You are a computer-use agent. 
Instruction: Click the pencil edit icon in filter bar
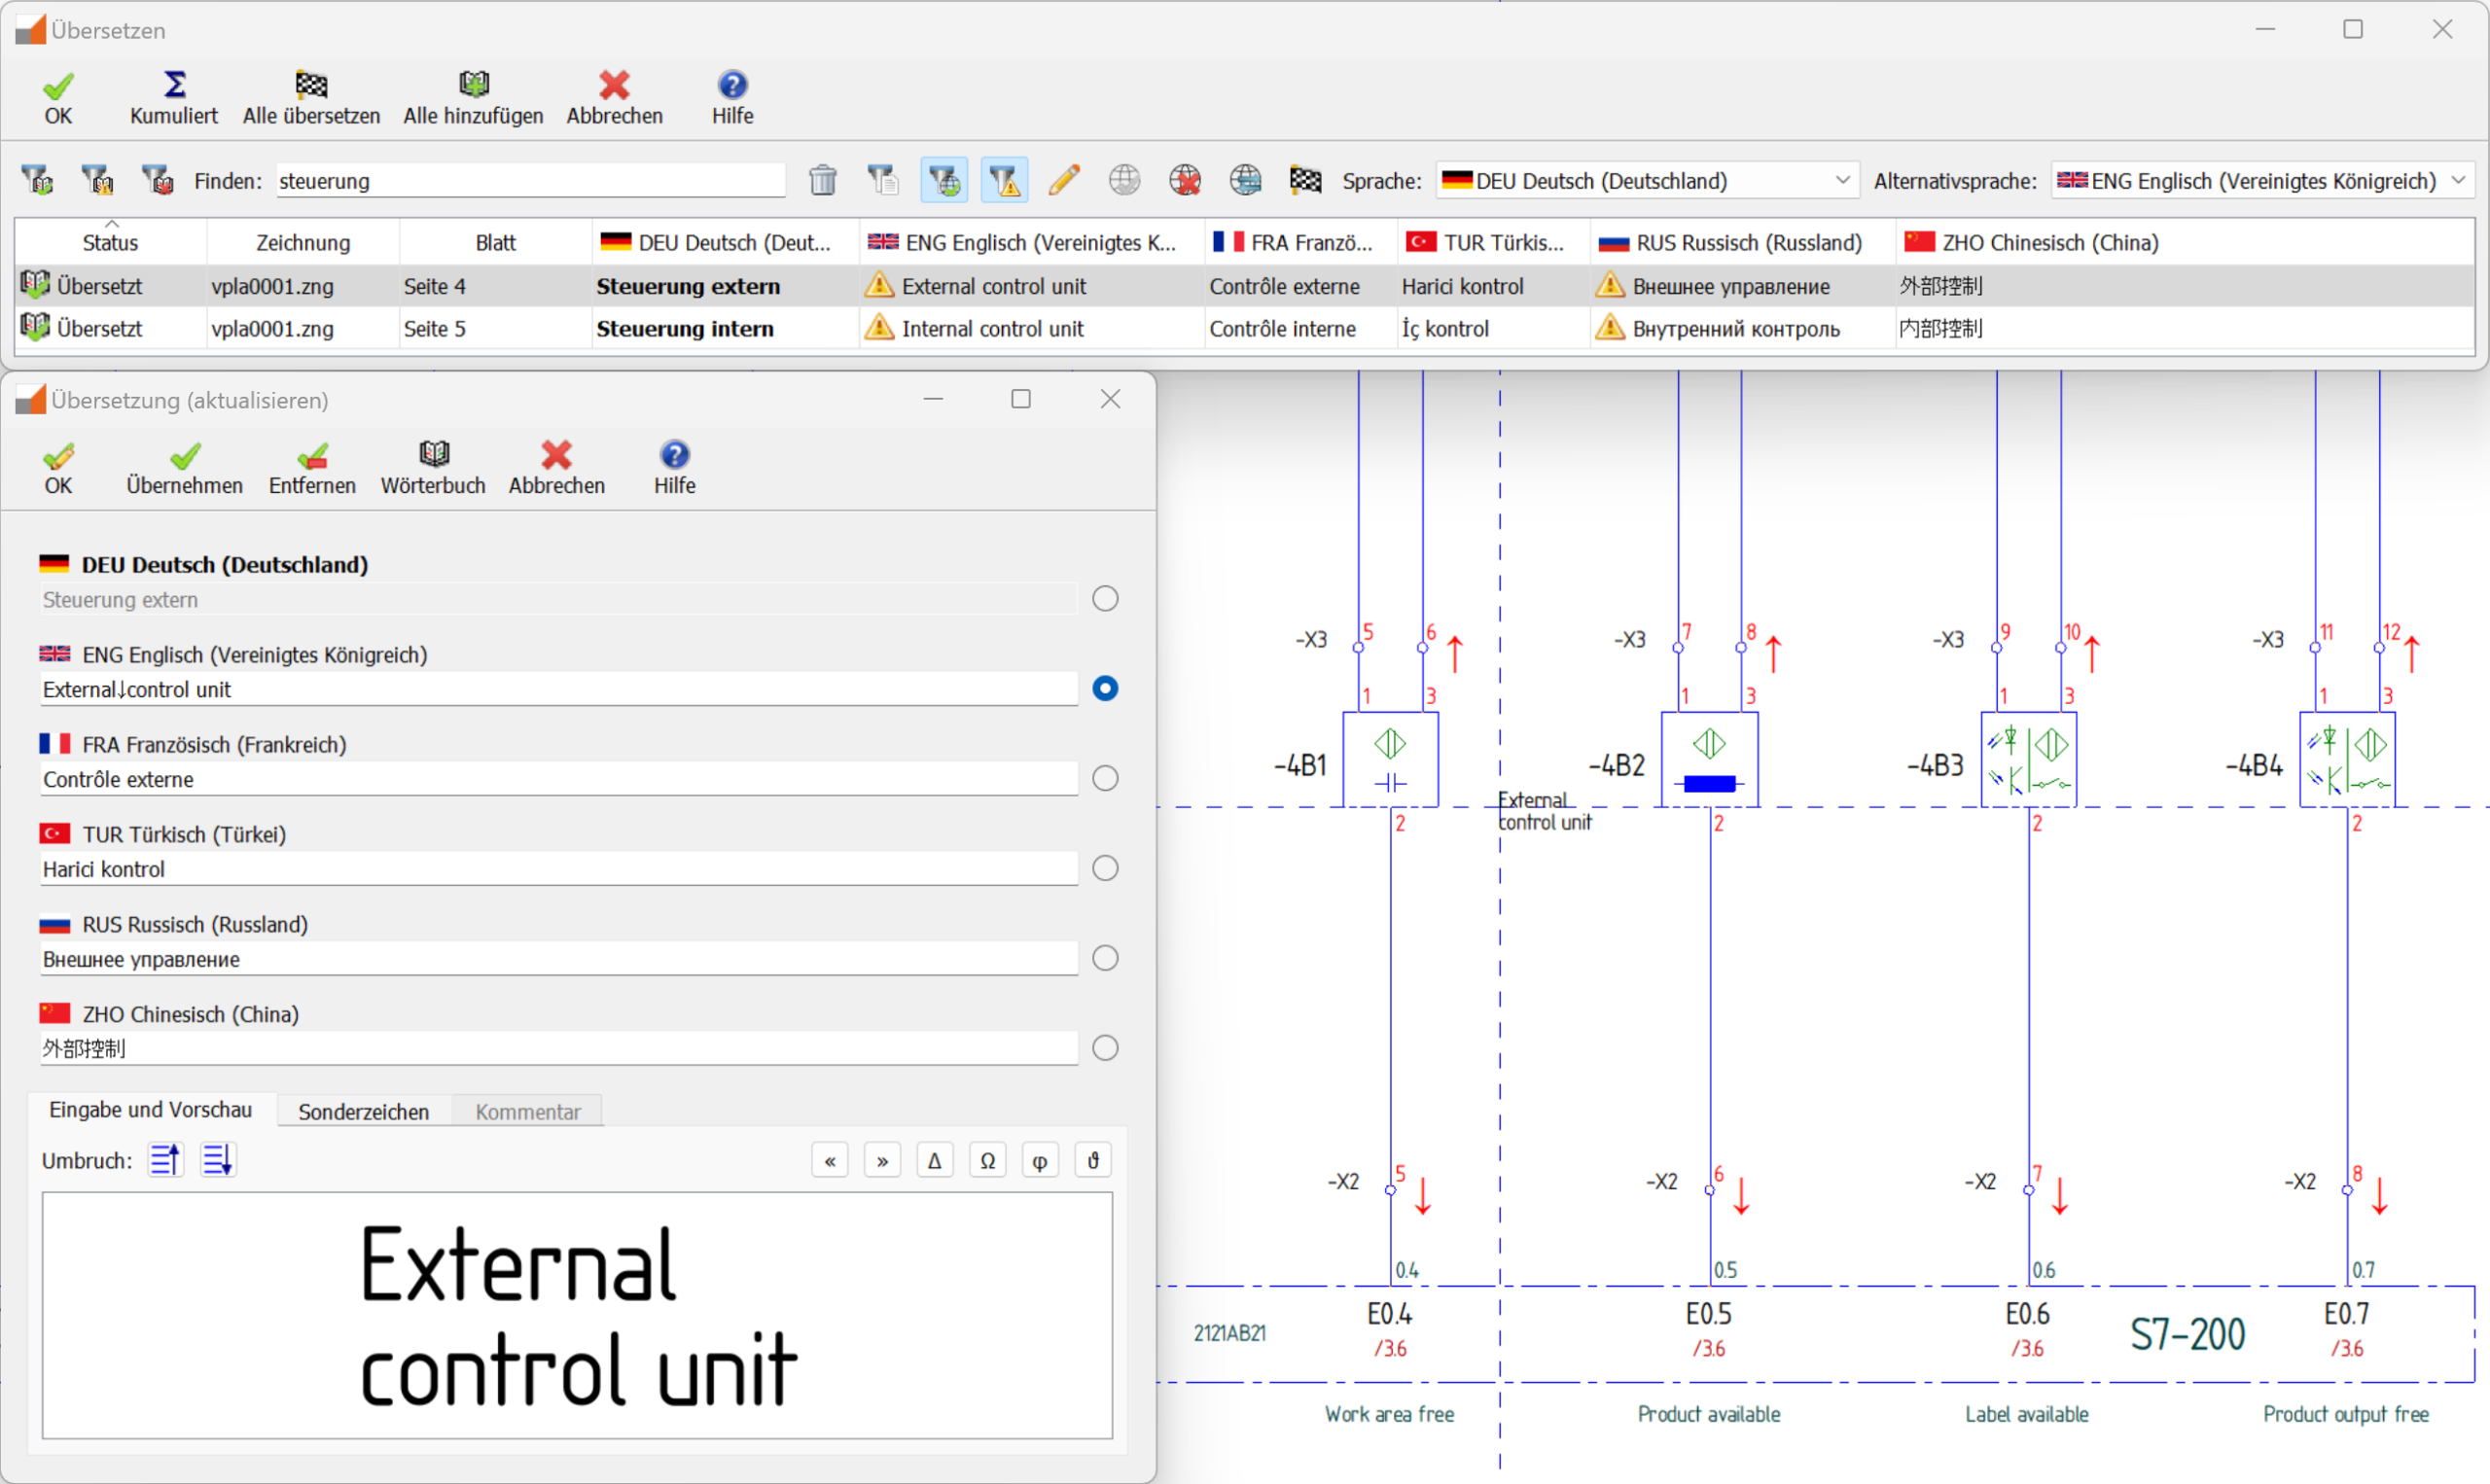tap(1064, 181)
